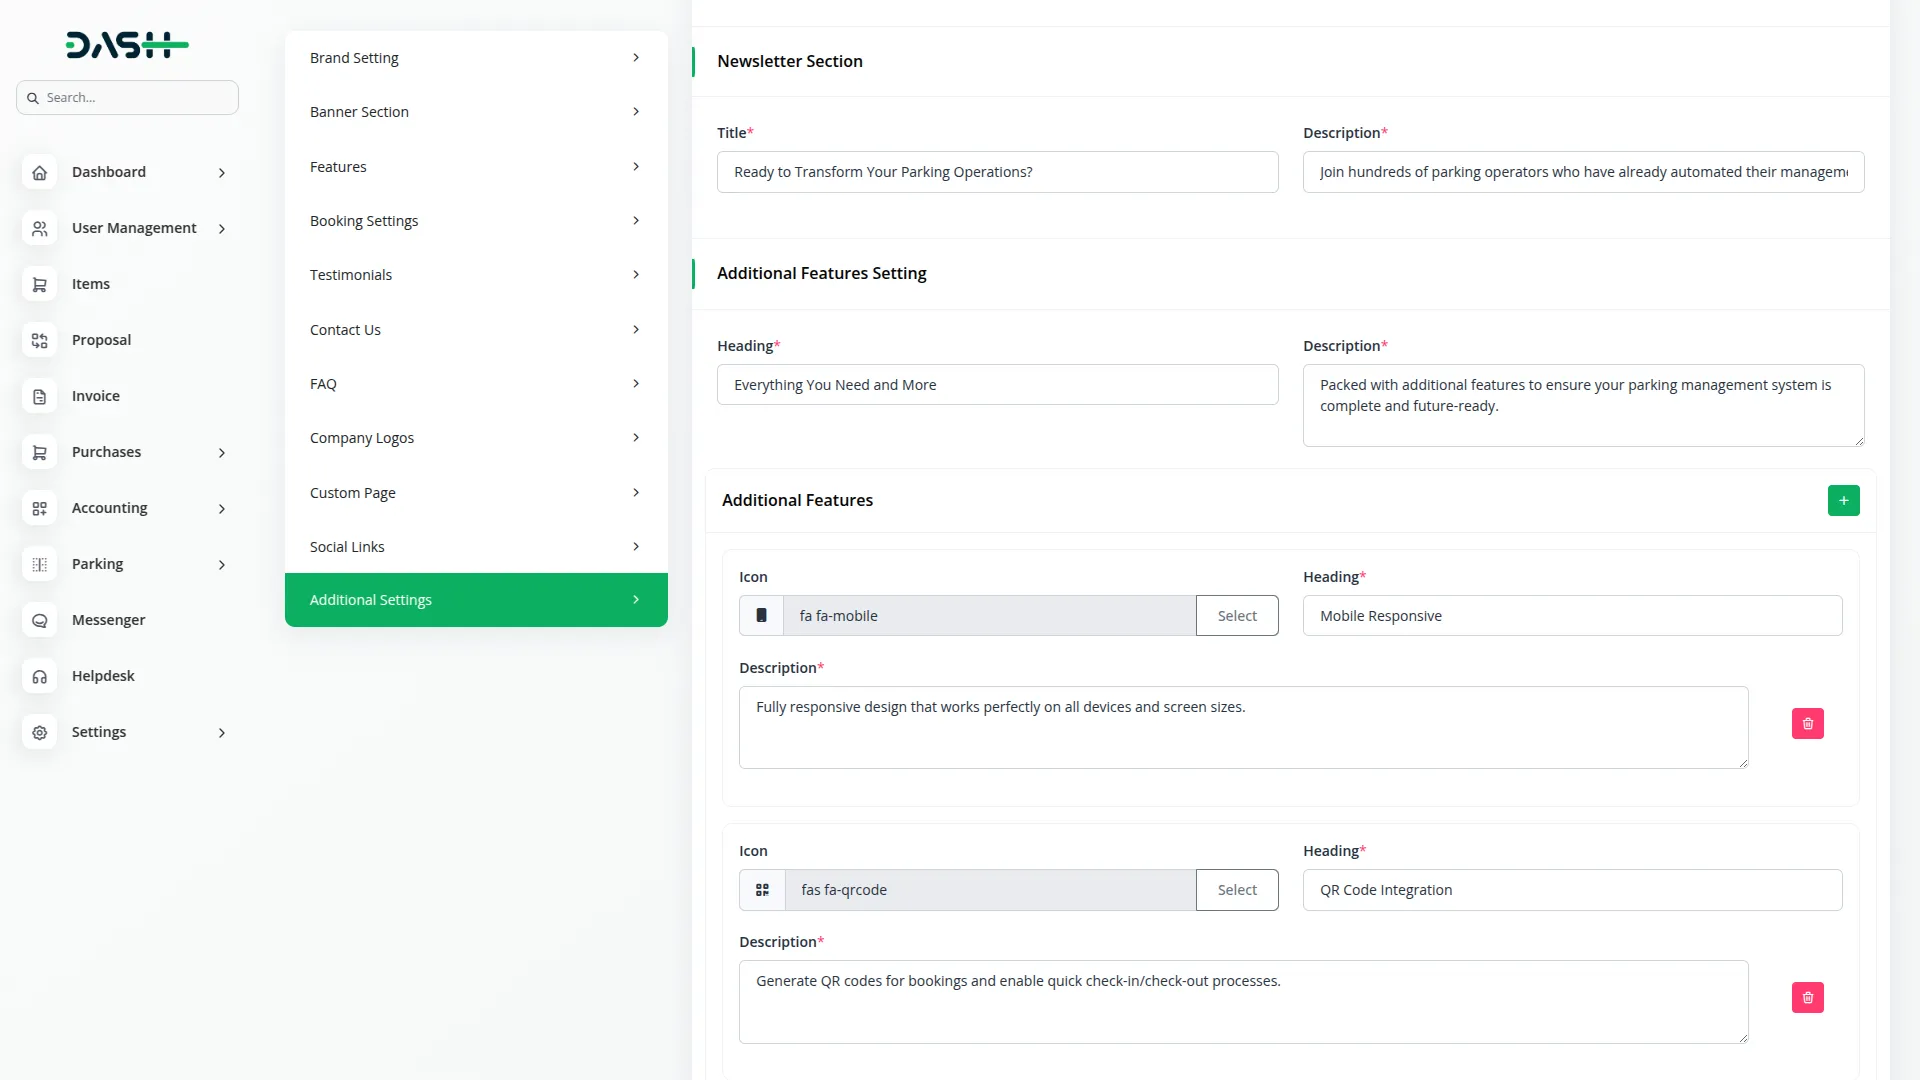Click the Dashboard home icon in the sidebar
The image size is (1920, 1080).
pyautogui.click(x=39, y=172)
